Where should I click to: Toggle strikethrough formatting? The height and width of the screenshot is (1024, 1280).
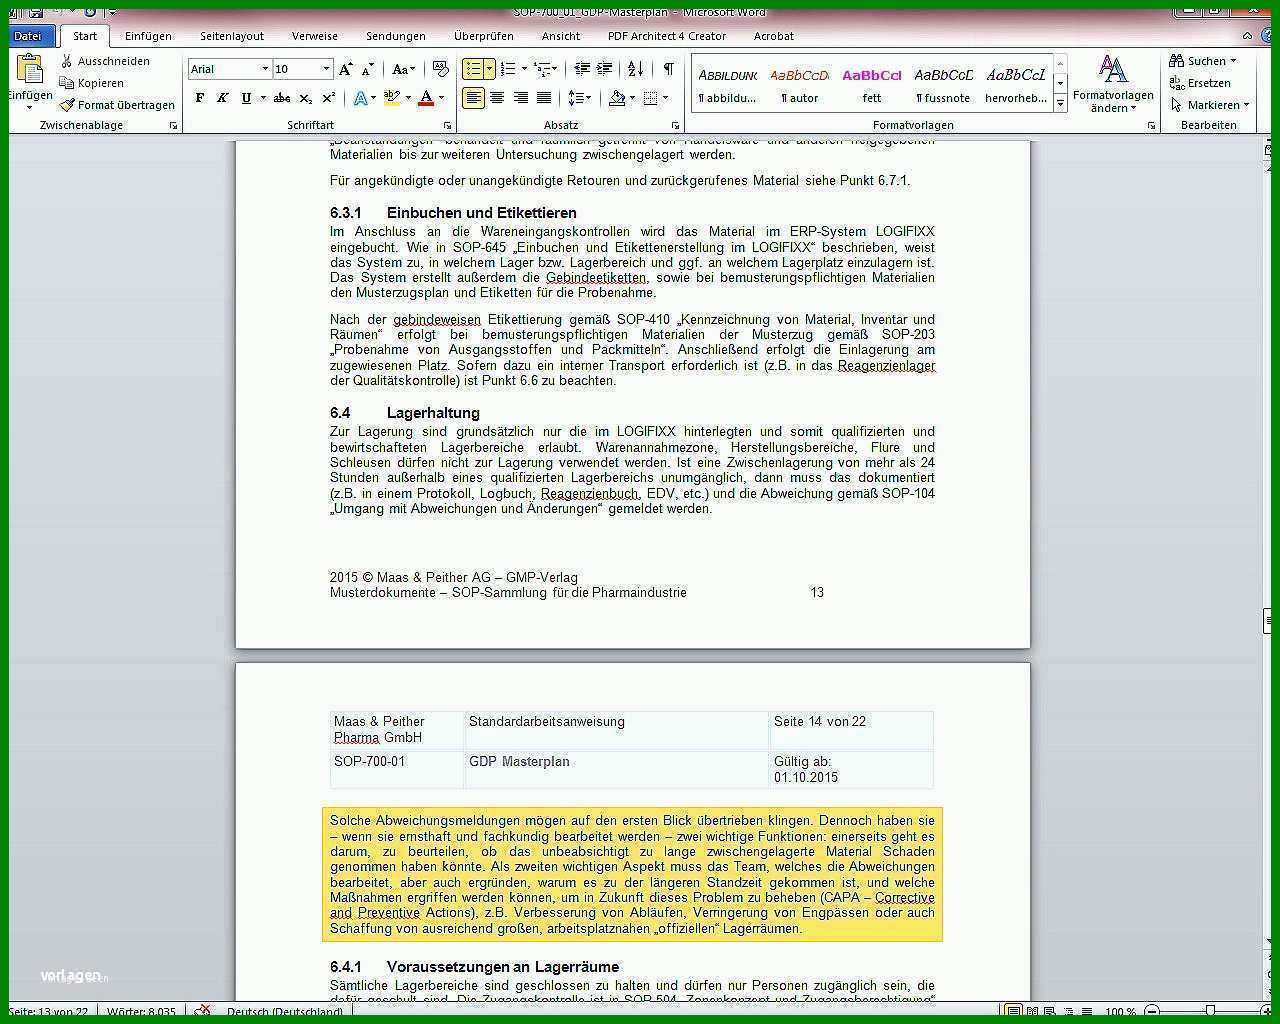282,98
